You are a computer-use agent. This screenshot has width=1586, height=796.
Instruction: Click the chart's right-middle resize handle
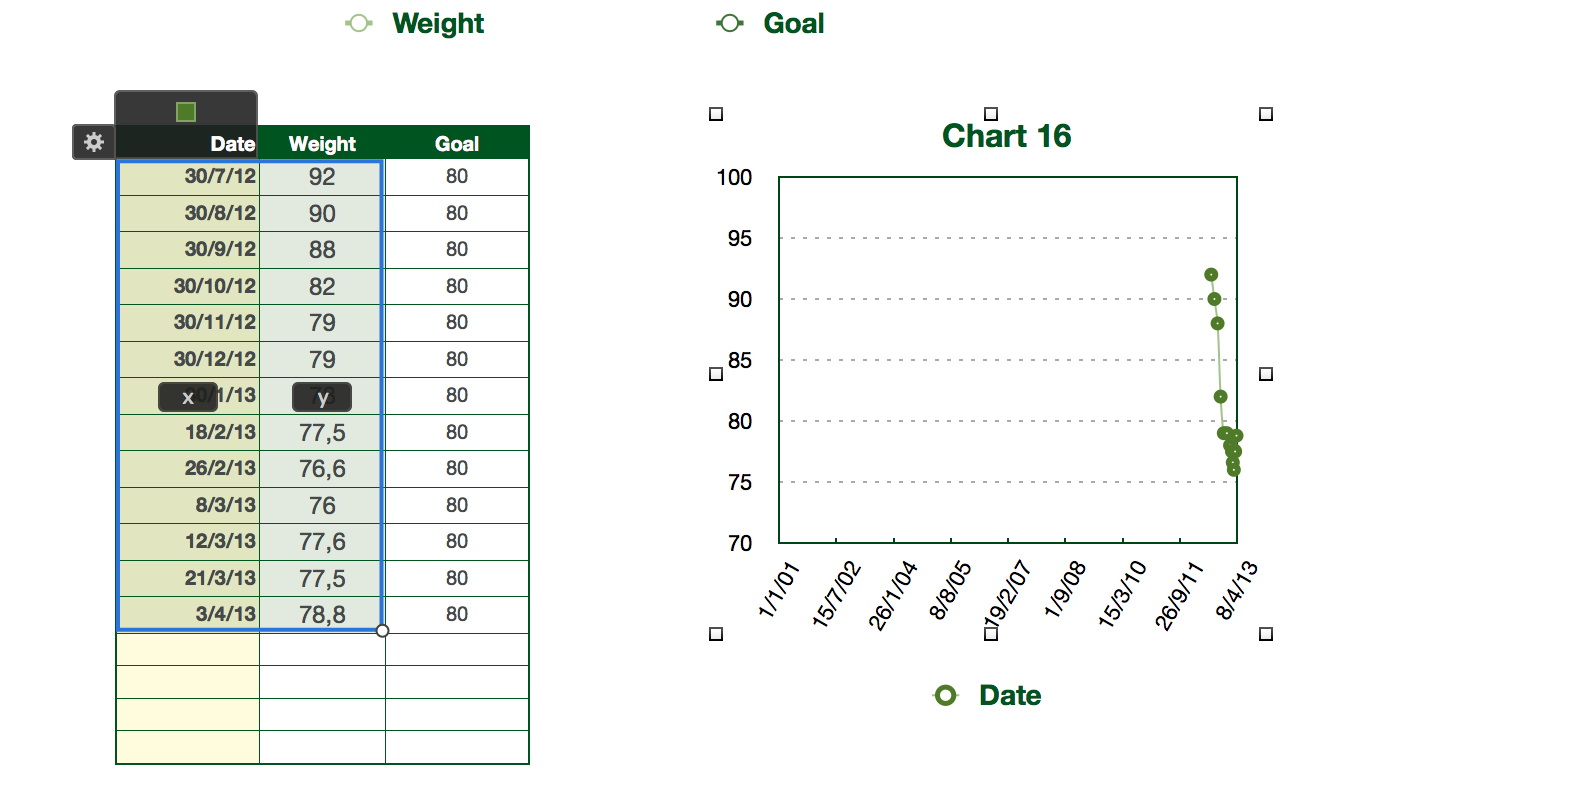coord(1266,374)
